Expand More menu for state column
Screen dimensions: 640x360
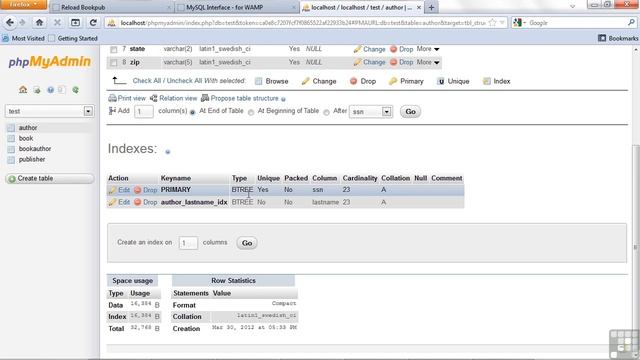click(x=428, y=49)
